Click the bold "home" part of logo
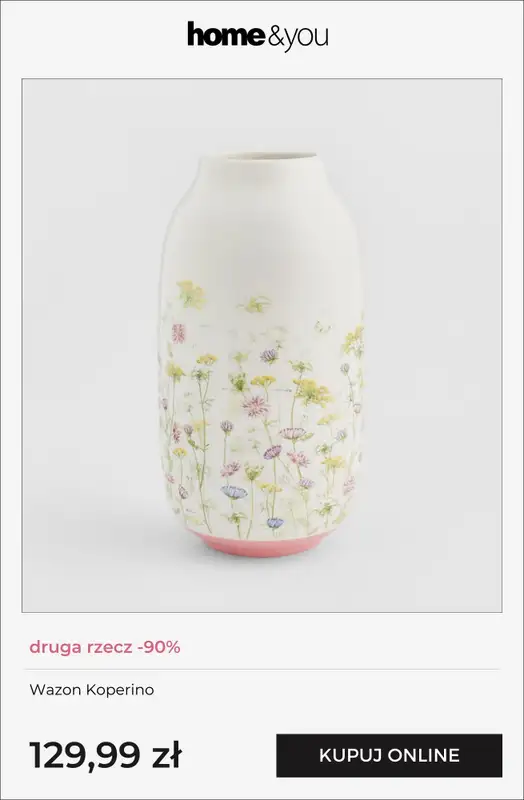This screenshot has width=524, height=800. click(226, 35)
